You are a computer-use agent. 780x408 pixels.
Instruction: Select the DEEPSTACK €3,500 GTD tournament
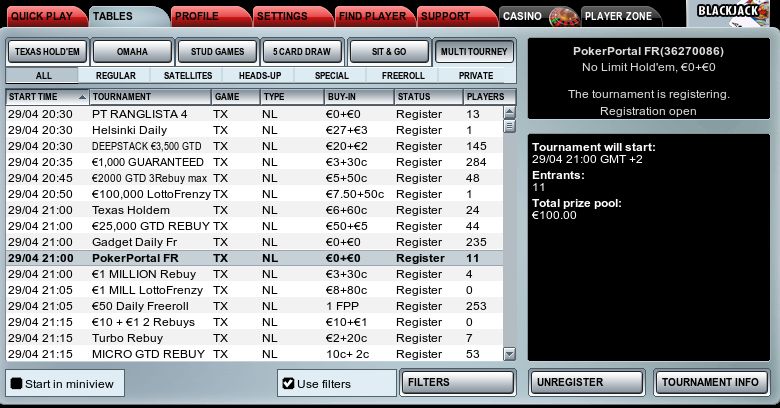(x=254, y=146)
